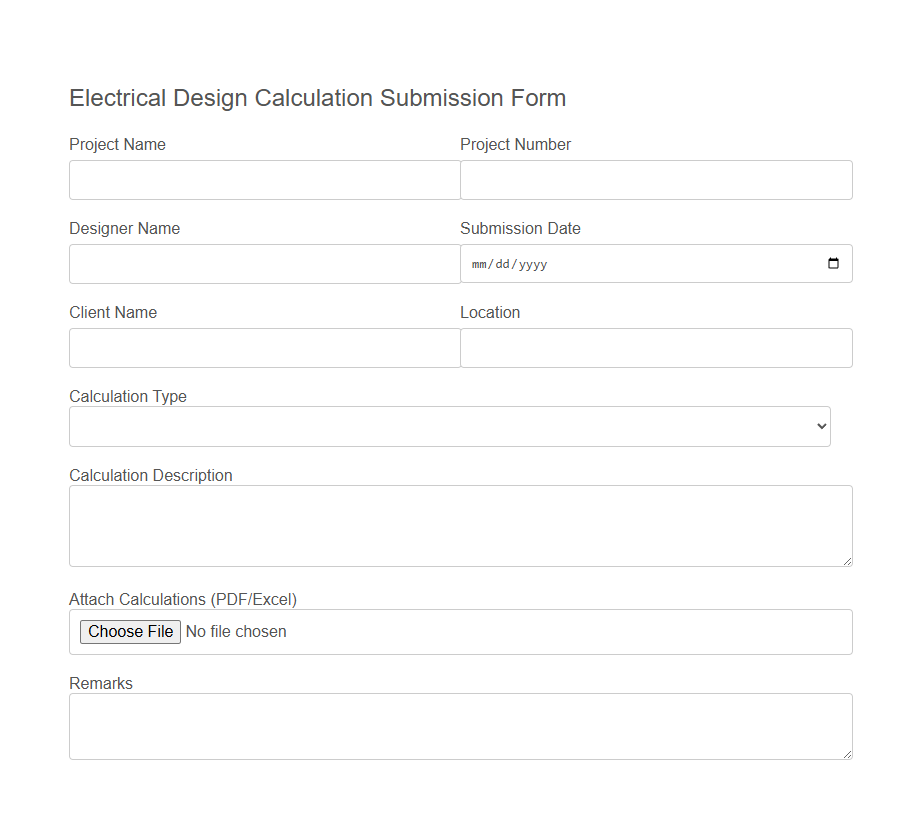Click the dd segment of the date field
Viewport: 900px width, 828px height.
click(x=503, y=264)
